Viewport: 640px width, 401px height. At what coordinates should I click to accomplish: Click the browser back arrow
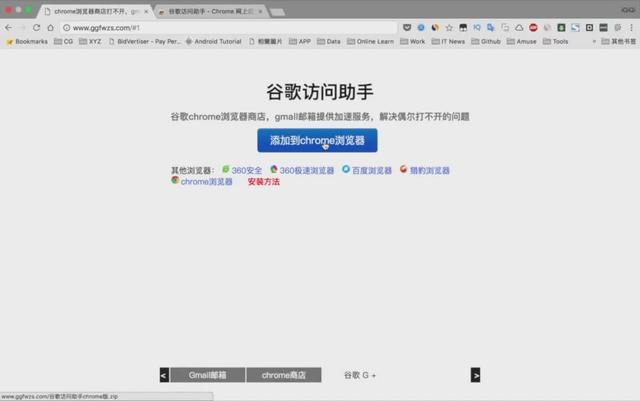point(9,28)
